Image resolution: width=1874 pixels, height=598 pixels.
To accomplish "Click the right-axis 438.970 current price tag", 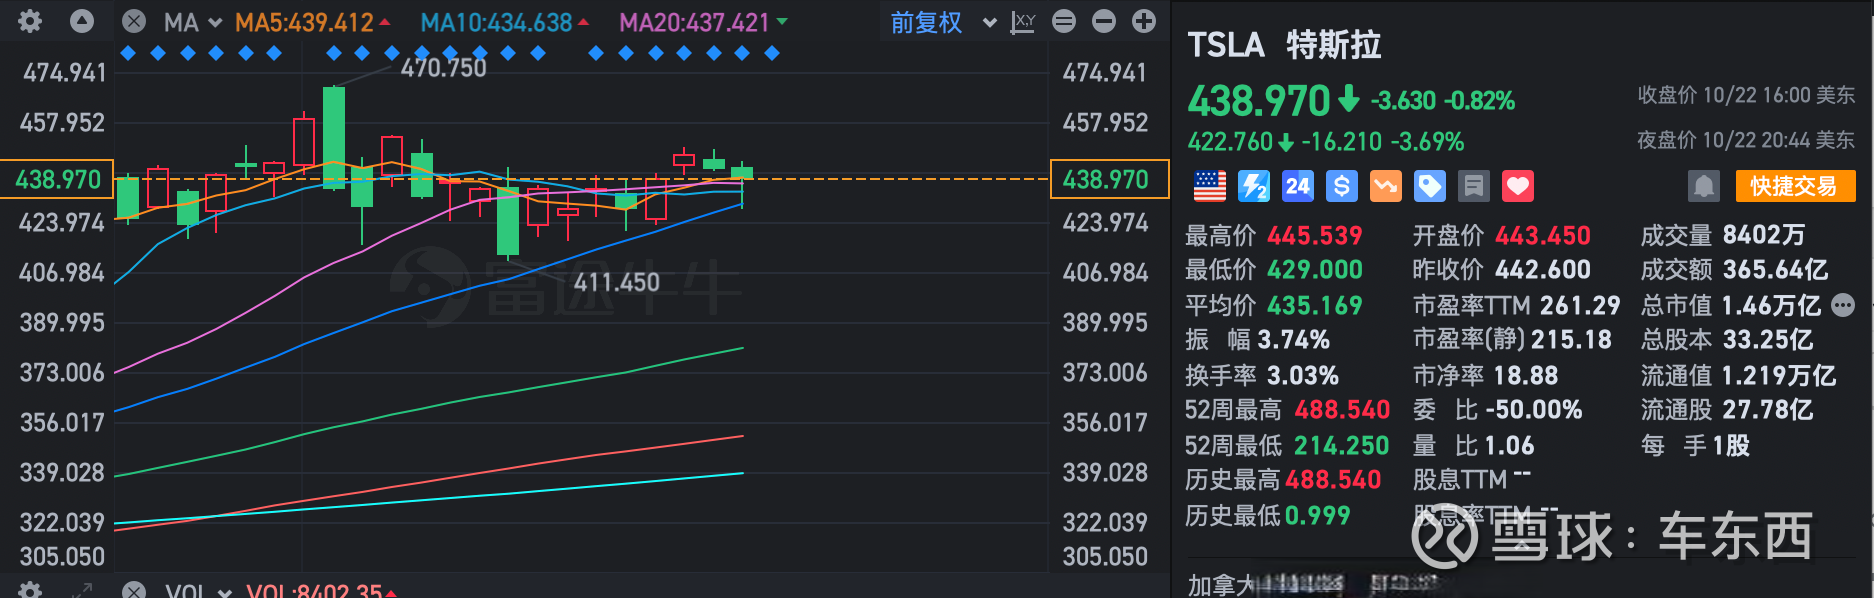I will click(x=1109, y=179).
